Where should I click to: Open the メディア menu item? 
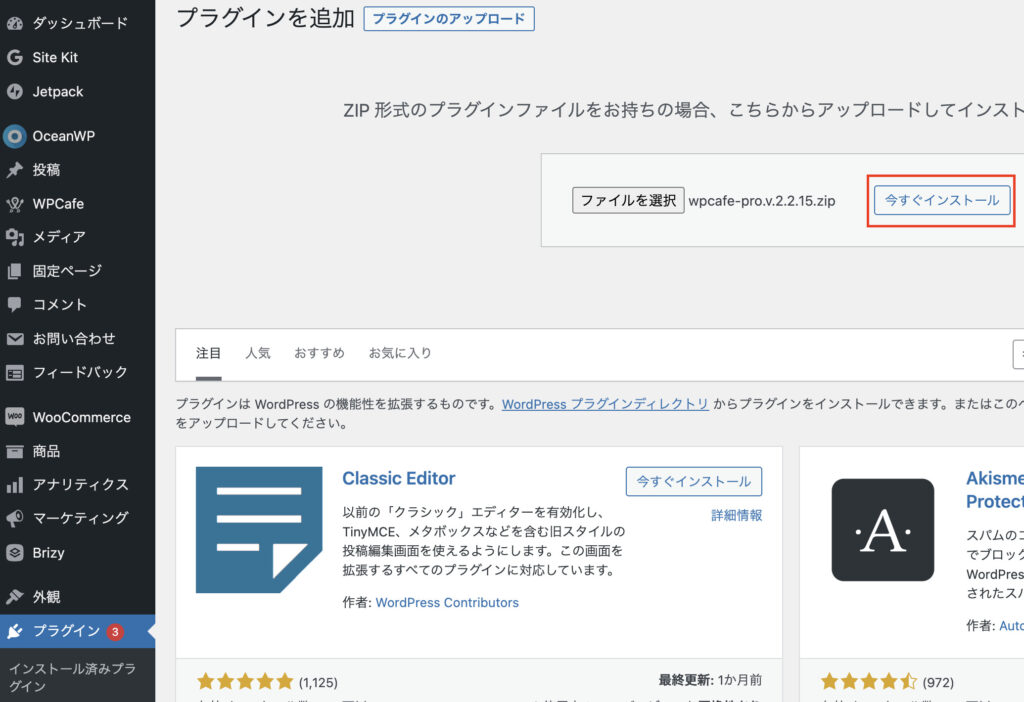tap(58, 237)
